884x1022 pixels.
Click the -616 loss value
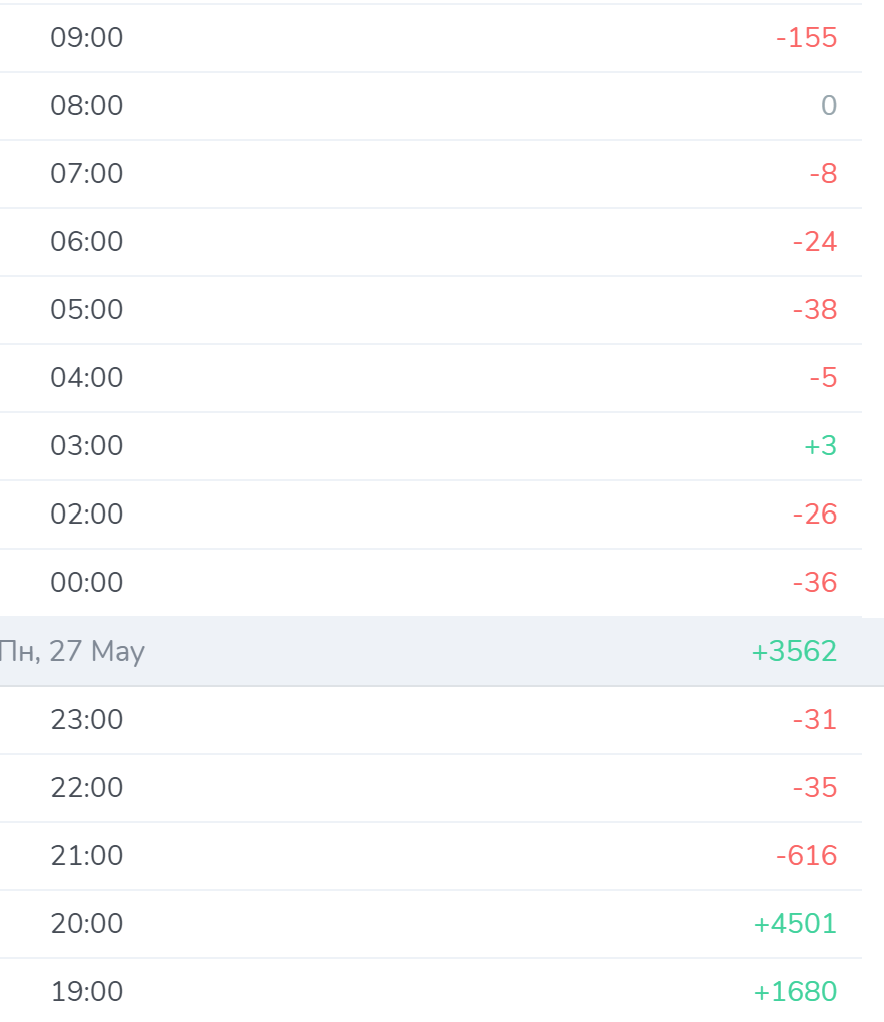(x=806, y=856)
